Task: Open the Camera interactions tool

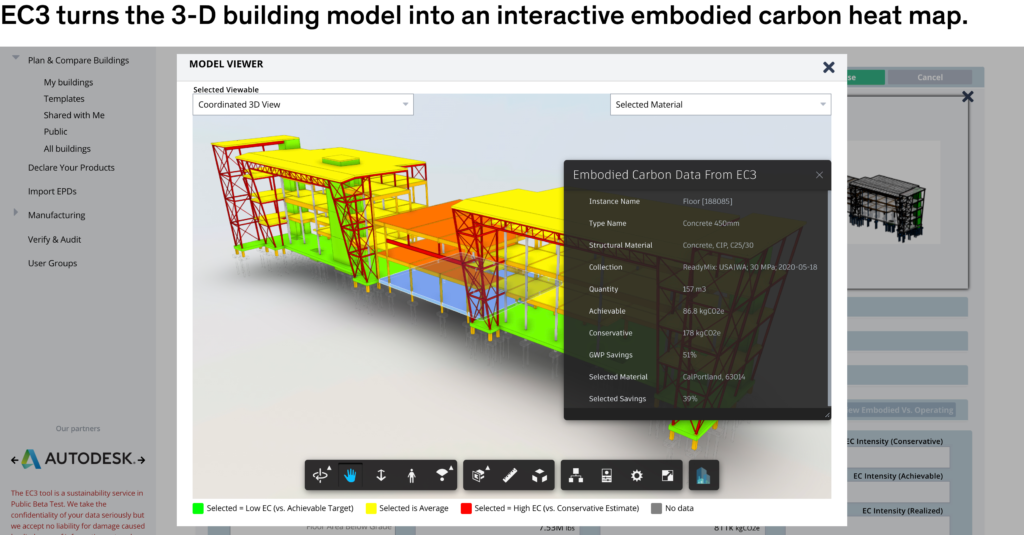Action: [x=442, y=476]
